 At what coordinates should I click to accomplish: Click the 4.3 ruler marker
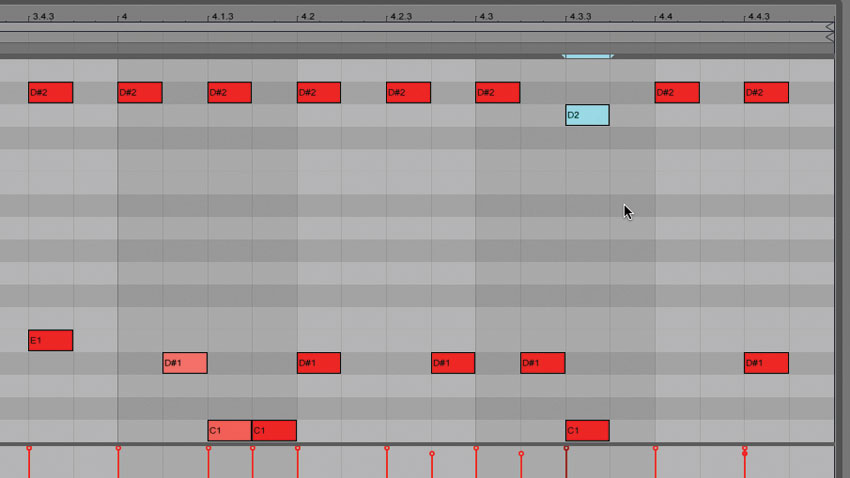[485, 16]
